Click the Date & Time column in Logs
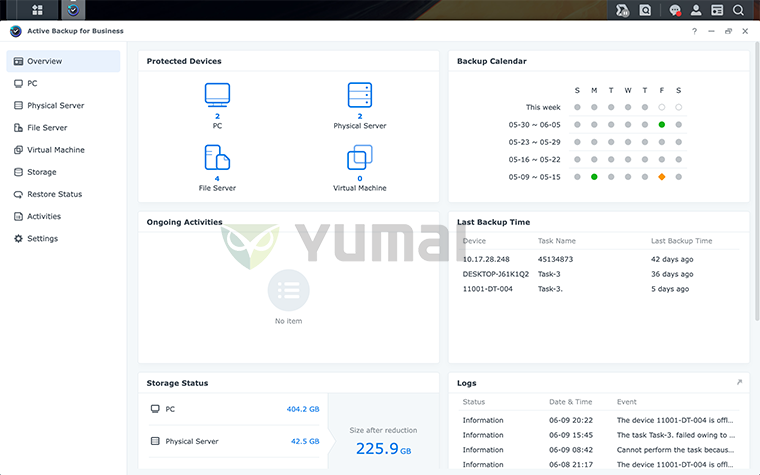Screen dimensions: 760x475 [x=570, y=402]
